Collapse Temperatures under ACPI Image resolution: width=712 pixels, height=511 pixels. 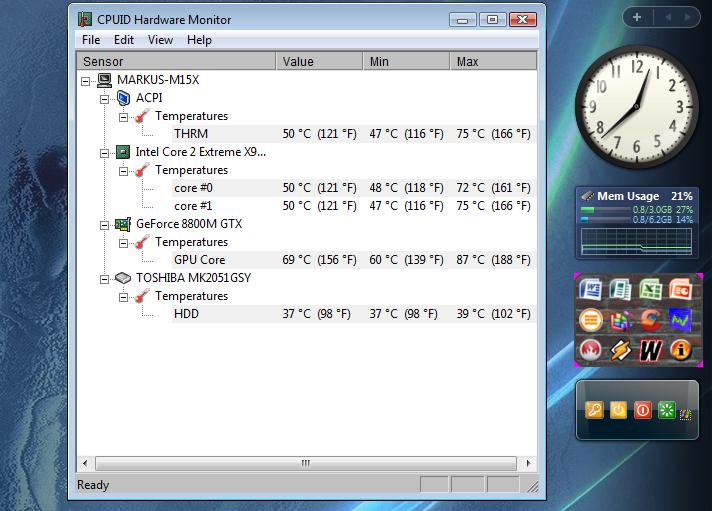tap(124, 117)
